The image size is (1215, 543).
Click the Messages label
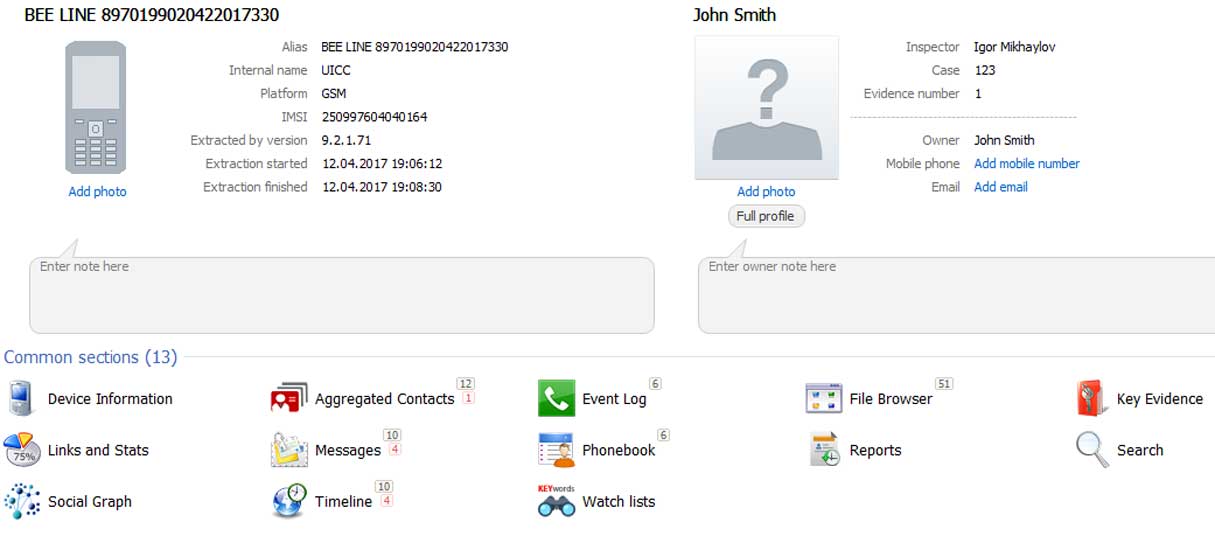[348, 451]
